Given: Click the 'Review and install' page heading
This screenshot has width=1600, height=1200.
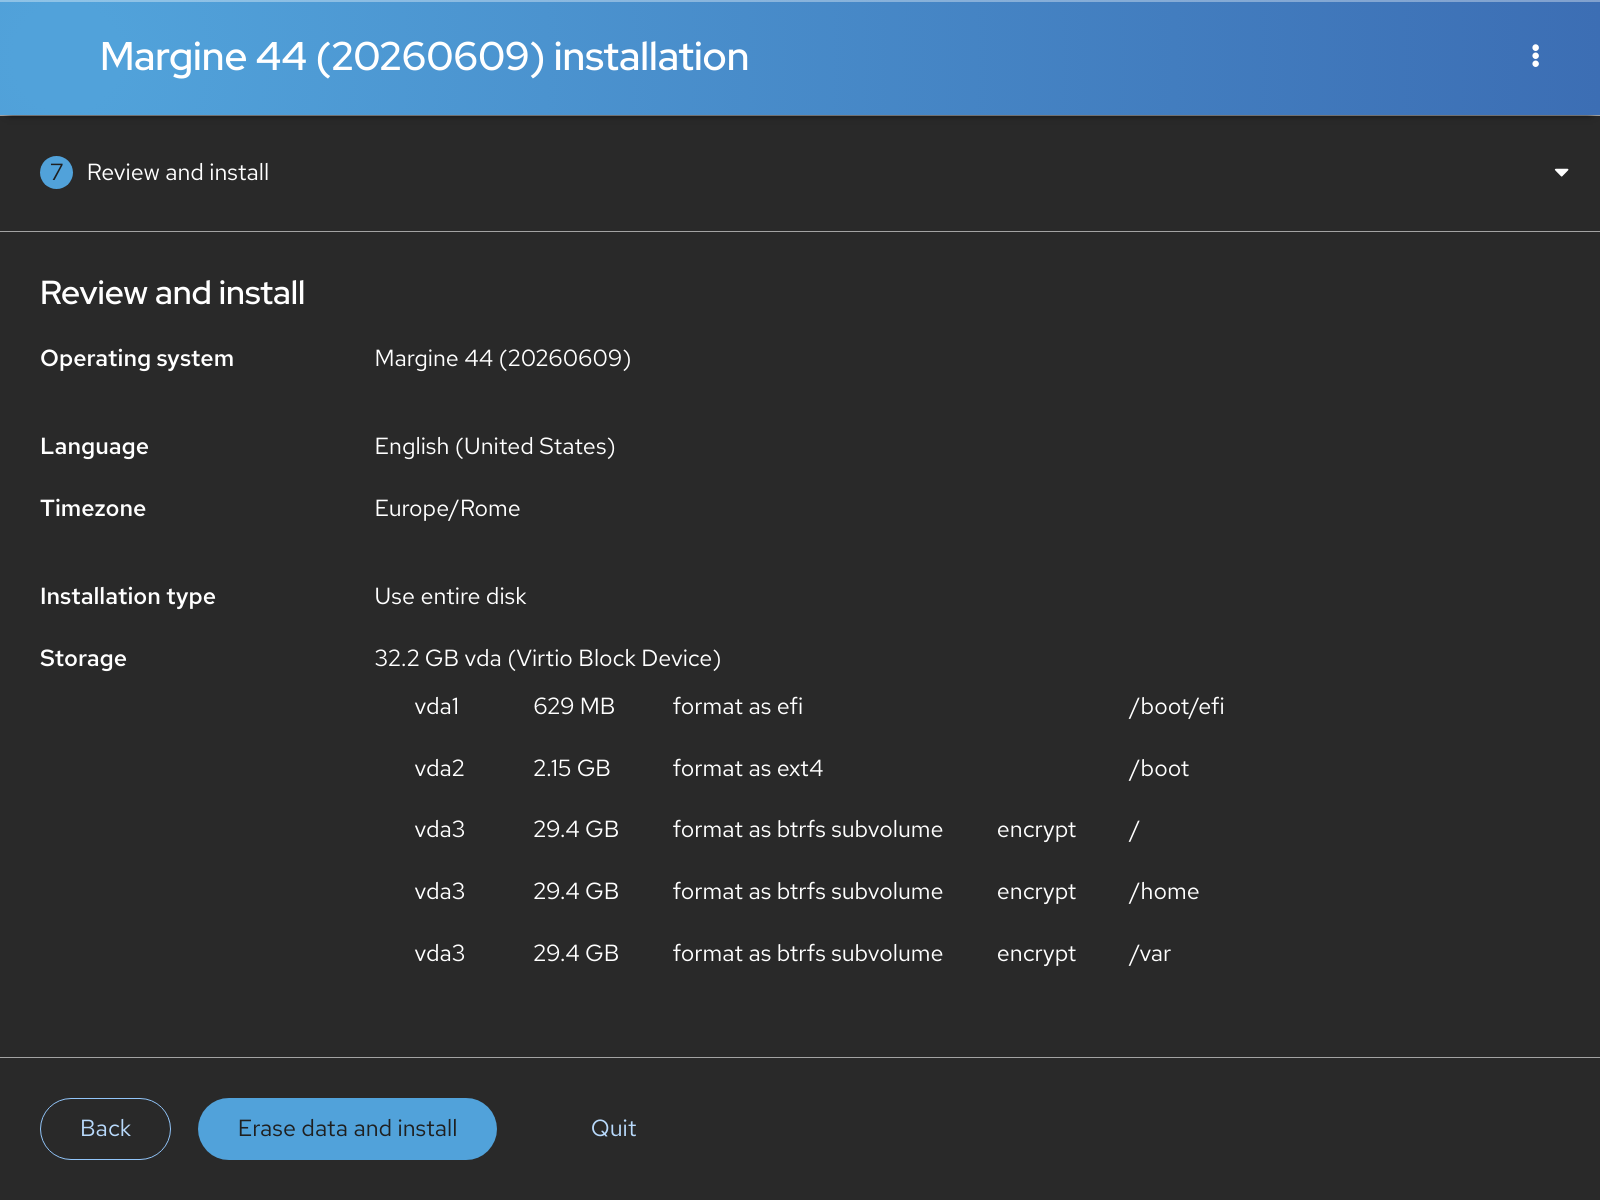Looking at the screenshot, I should (x=172, y=293).
